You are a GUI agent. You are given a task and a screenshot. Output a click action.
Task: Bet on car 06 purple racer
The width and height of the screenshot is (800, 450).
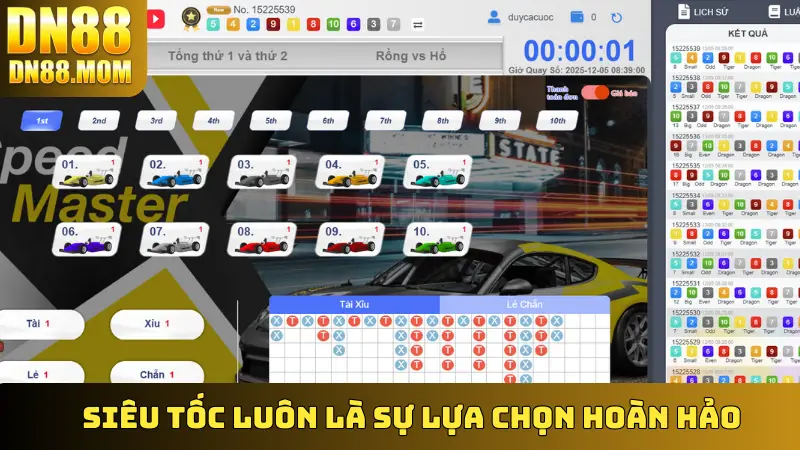87,239
